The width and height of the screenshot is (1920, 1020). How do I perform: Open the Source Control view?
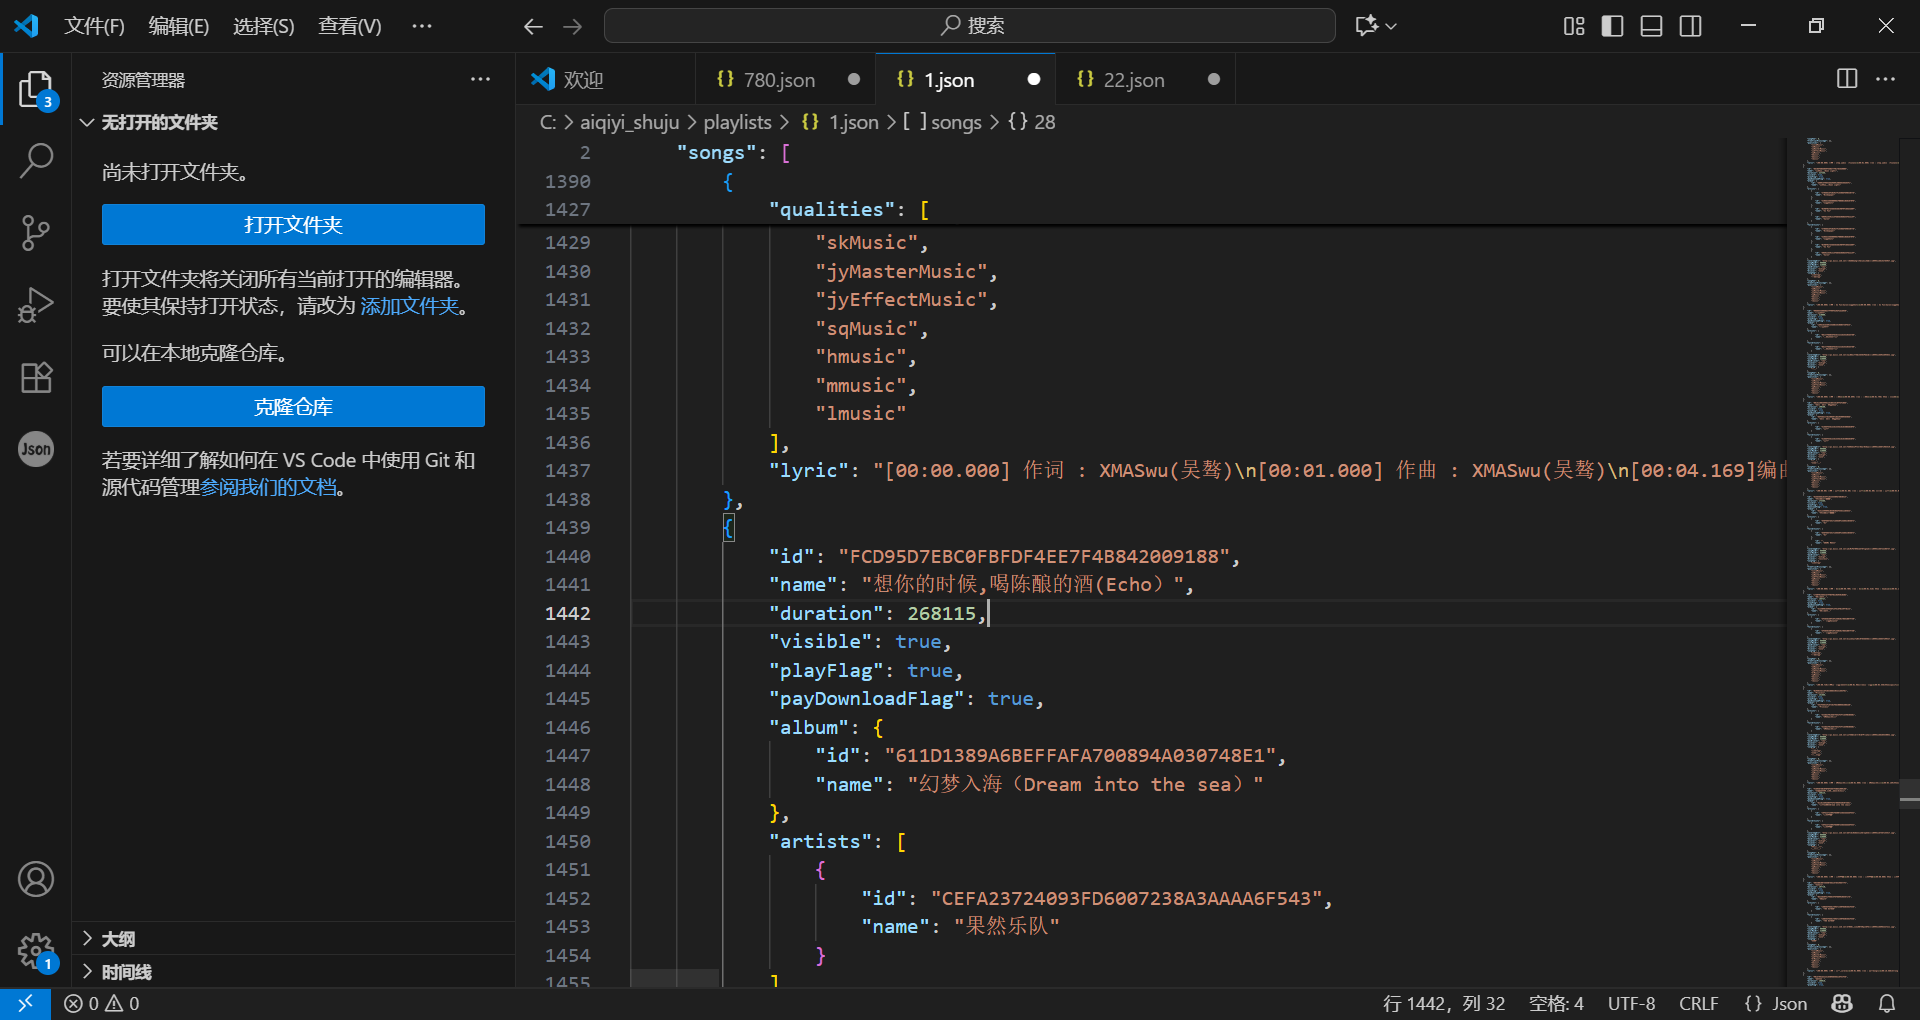(36, 233)
